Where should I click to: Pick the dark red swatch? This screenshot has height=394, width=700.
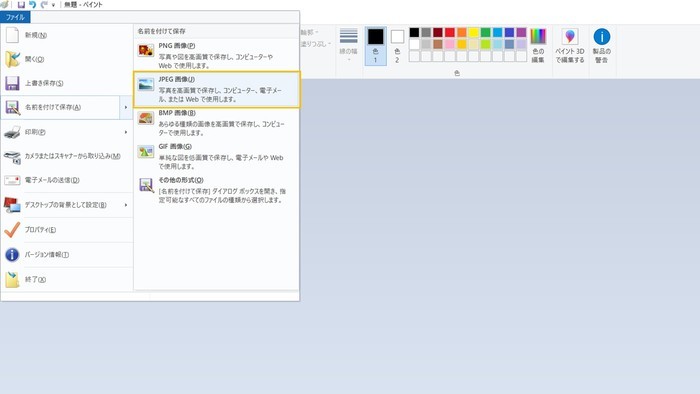point(438,32)
